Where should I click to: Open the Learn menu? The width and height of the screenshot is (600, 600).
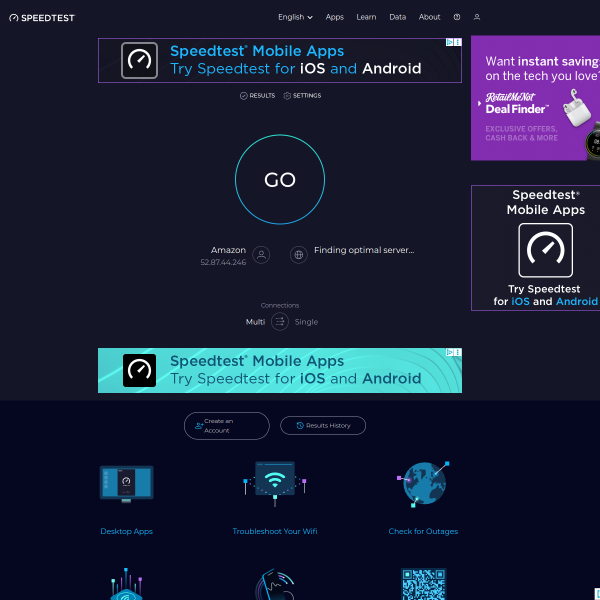366,17
